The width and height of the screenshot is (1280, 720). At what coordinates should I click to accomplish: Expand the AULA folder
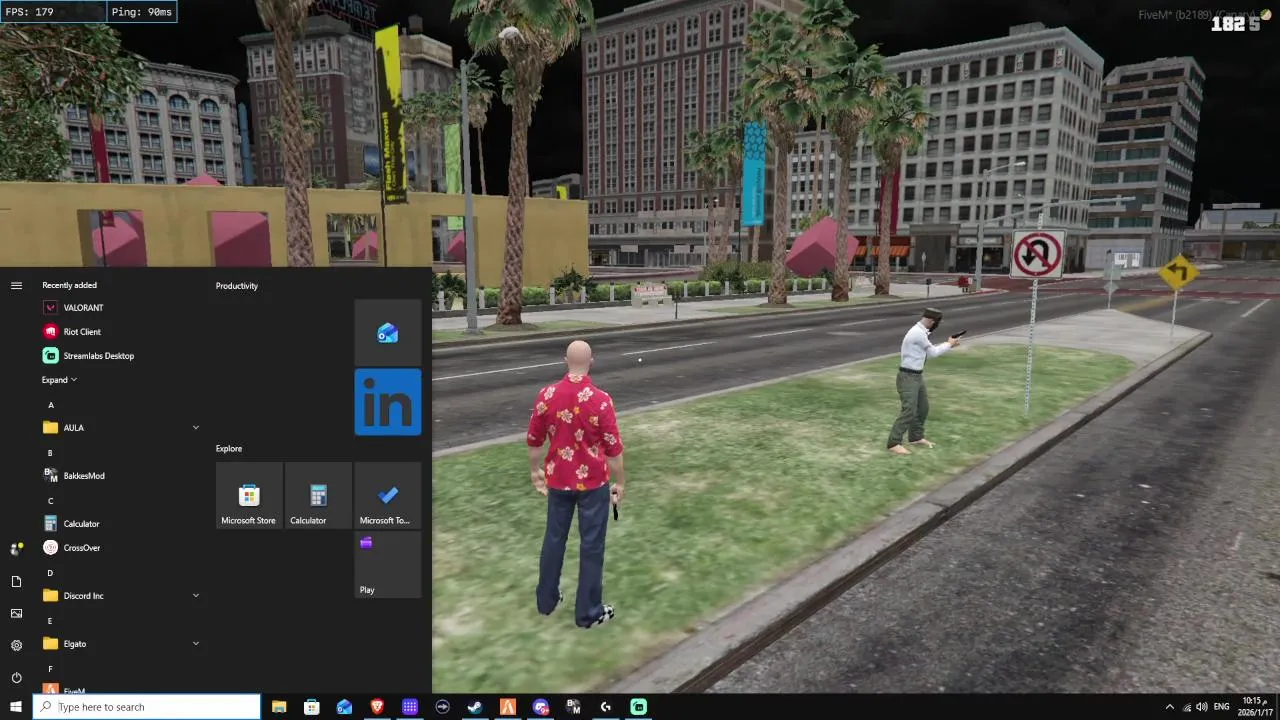tap(120, 428)
